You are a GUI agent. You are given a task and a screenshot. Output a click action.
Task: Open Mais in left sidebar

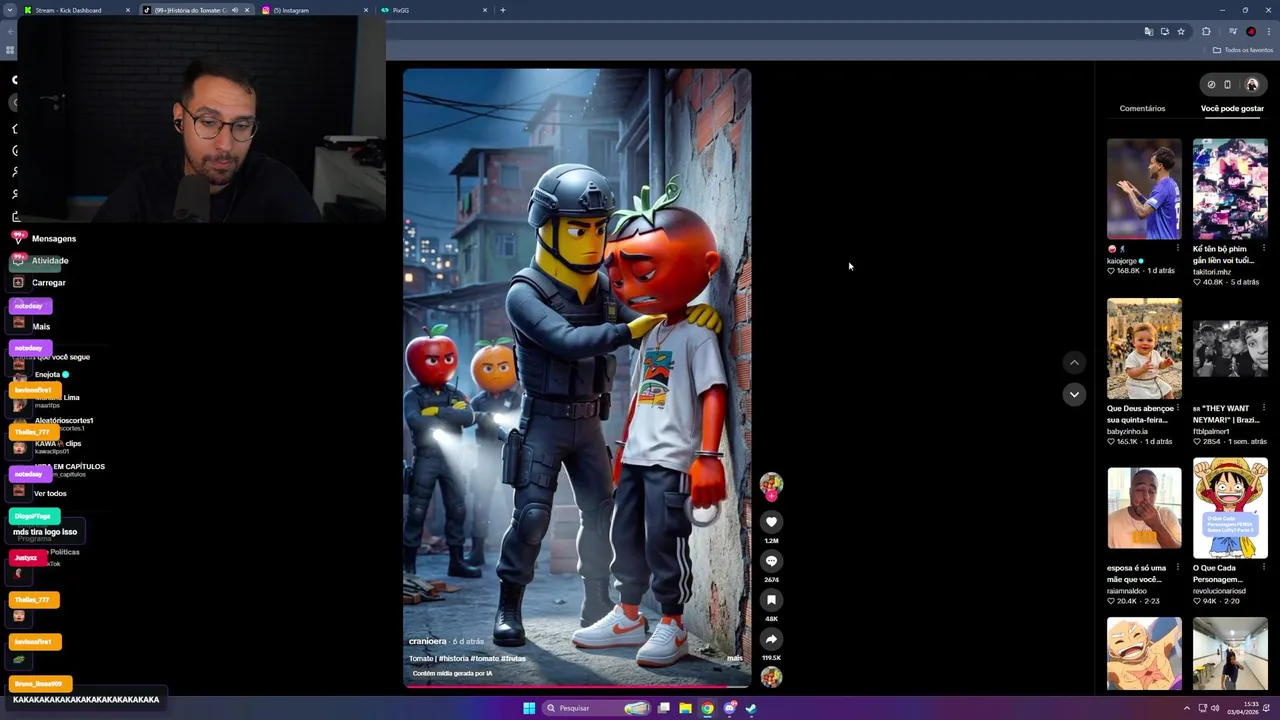40,327
